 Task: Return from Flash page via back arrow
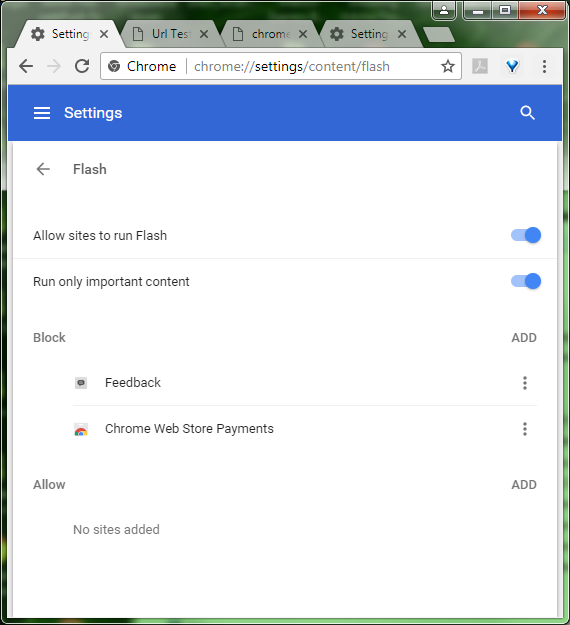pyautogui.click(x=43, y=169)
